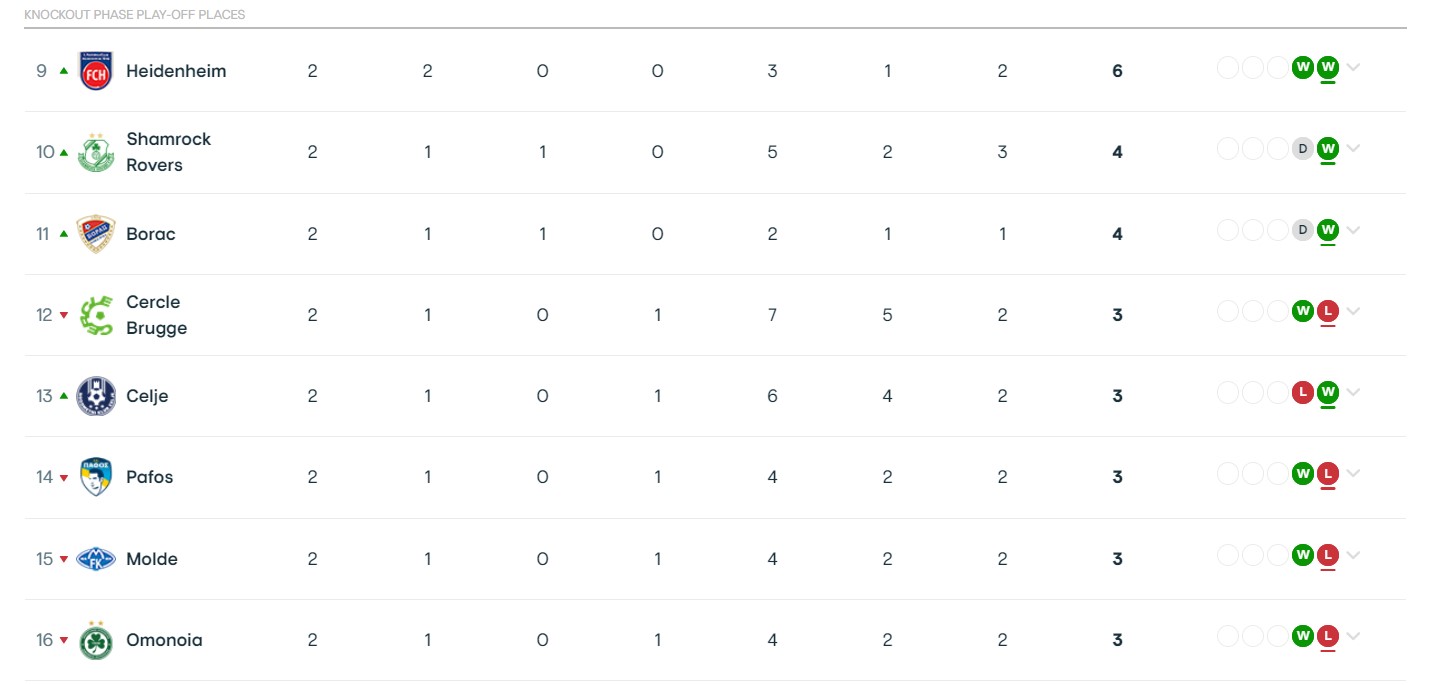Click the Cercle Brugge green logo
This screenshot has width=1430, height=685.
point(96,315)
